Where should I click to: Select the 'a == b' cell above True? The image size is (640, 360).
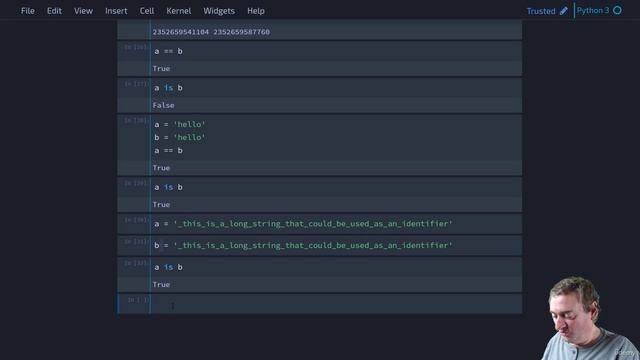(336, 51)
